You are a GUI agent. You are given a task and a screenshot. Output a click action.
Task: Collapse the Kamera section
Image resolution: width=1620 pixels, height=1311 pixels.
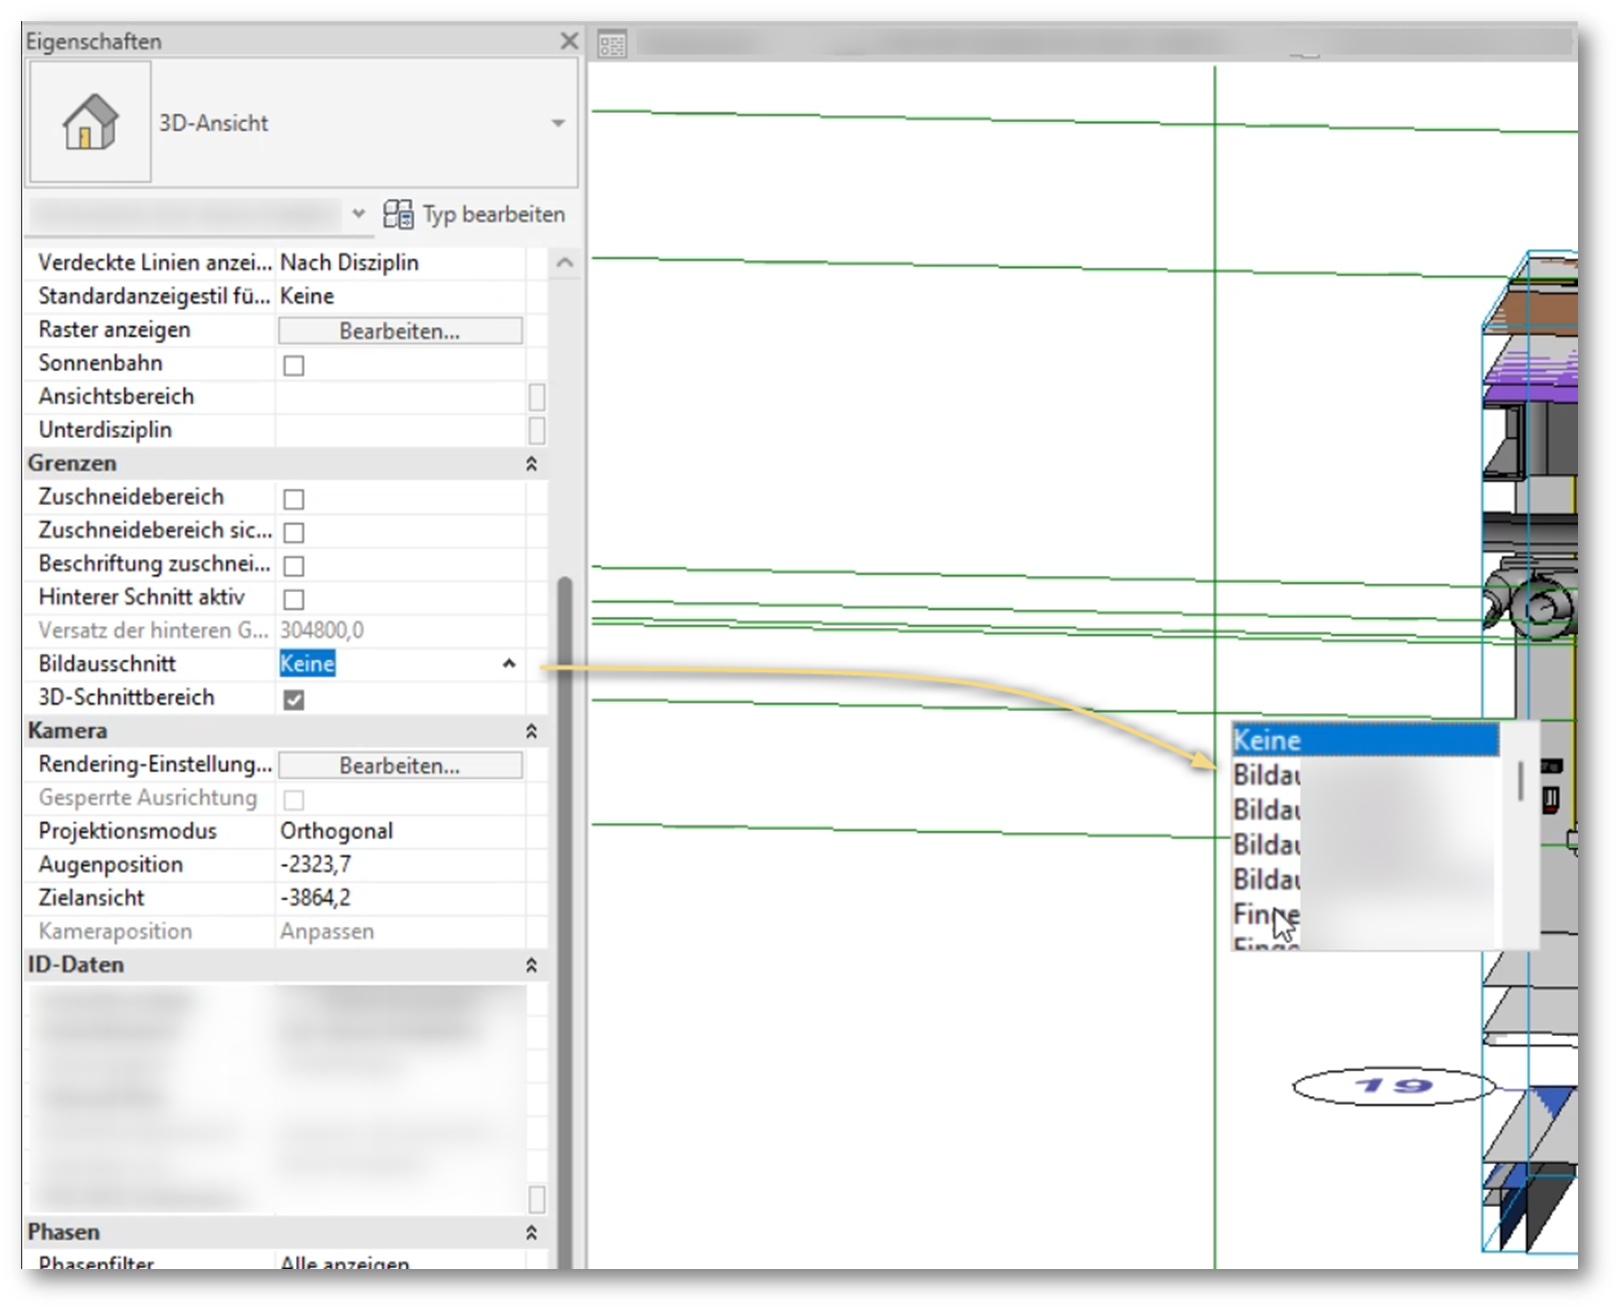coord(532,731)
